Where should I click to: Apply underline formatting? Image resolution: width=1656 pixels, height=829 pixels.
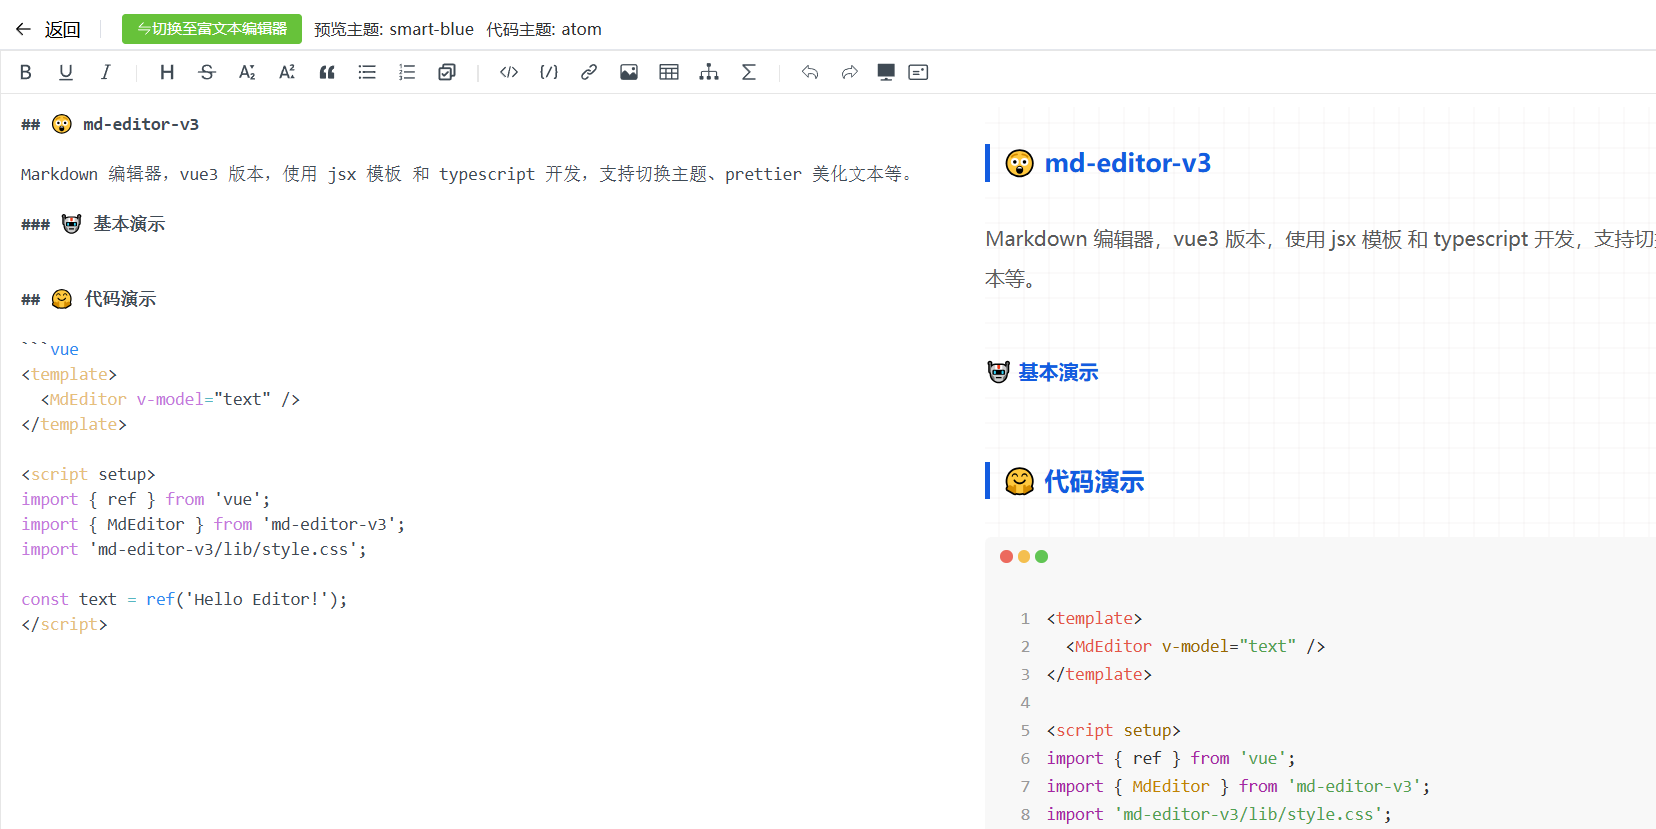(66, 72)
